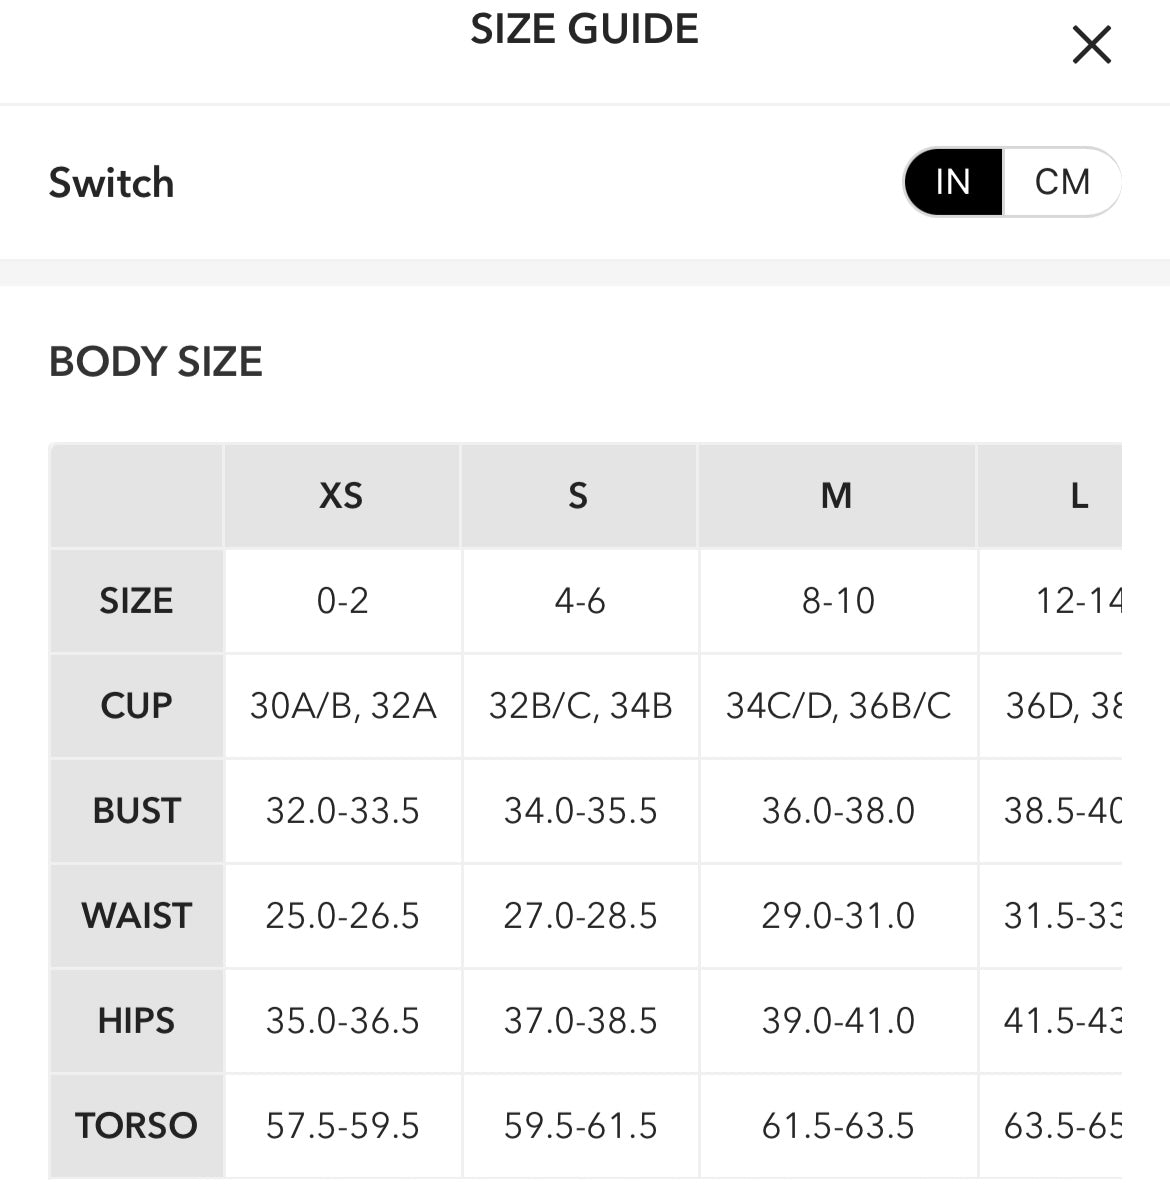Click the L column header
The image size is (1170, 1201).
tap(1078, 496)
